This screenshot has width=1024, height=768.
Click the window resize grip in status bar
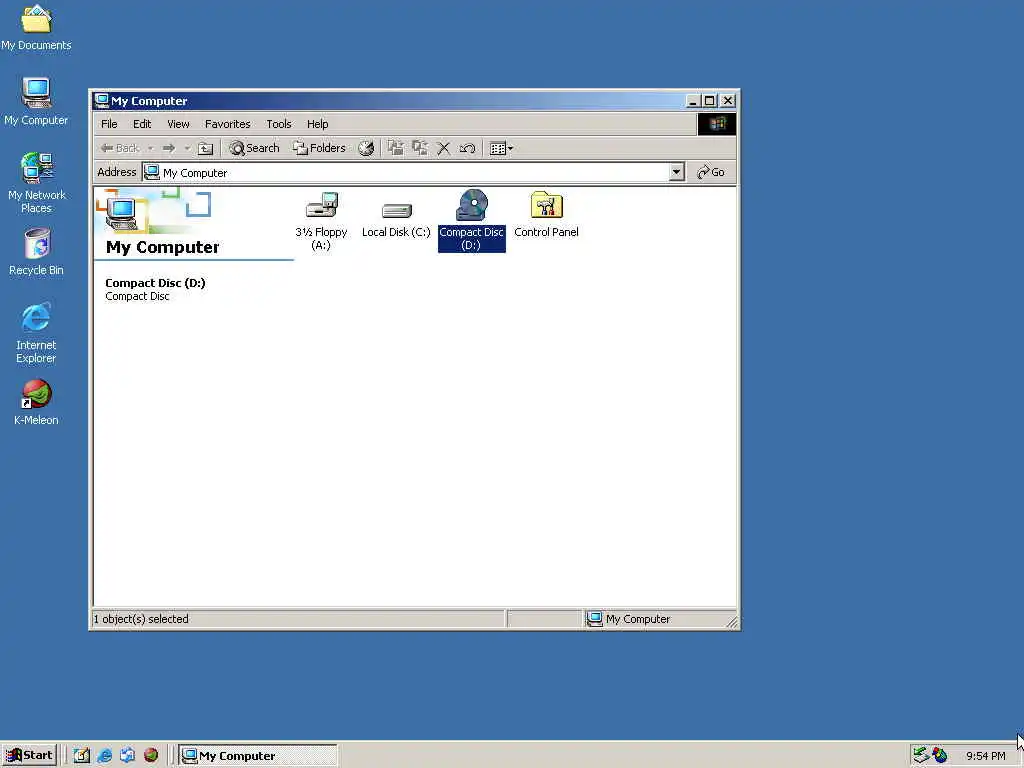732,622
